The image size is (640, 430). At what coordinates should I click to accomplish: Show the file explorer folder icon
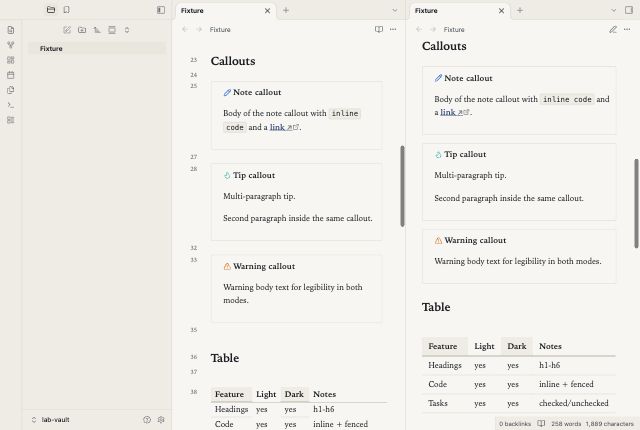51,10
